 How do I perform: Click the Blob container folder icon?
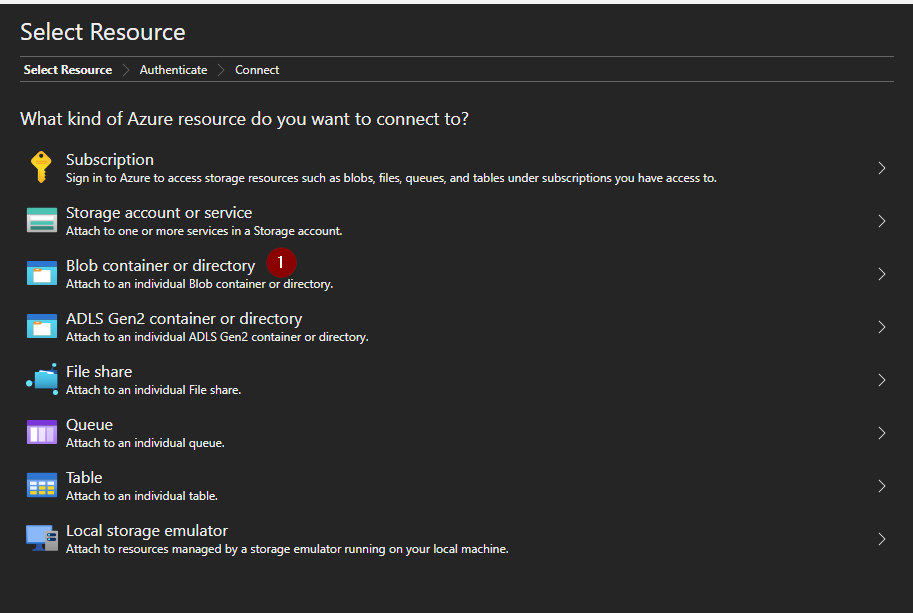click(41, 272)
